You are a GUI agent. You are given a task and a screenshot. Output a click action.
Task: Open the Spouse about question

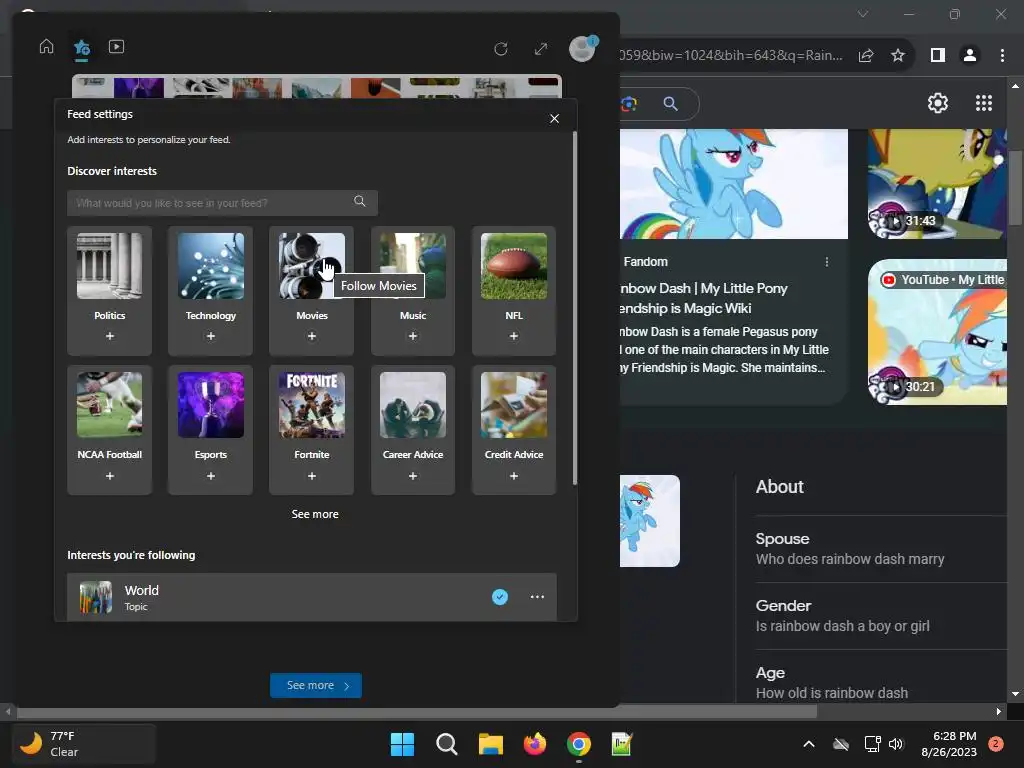880,549
